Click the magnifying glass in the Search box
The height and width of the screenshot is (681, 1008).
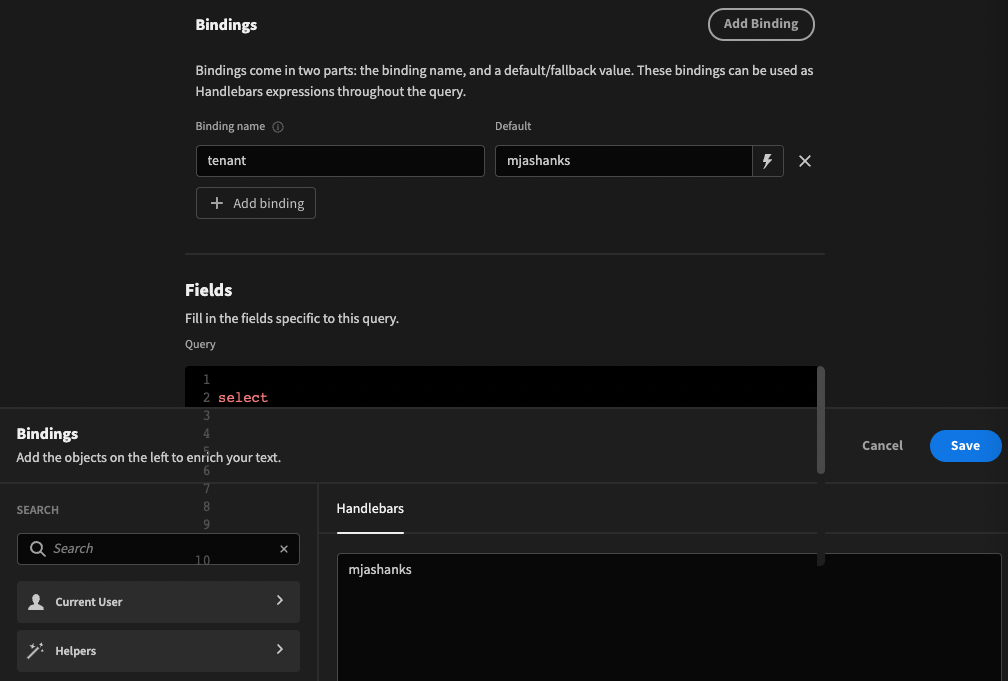(37, 548)
